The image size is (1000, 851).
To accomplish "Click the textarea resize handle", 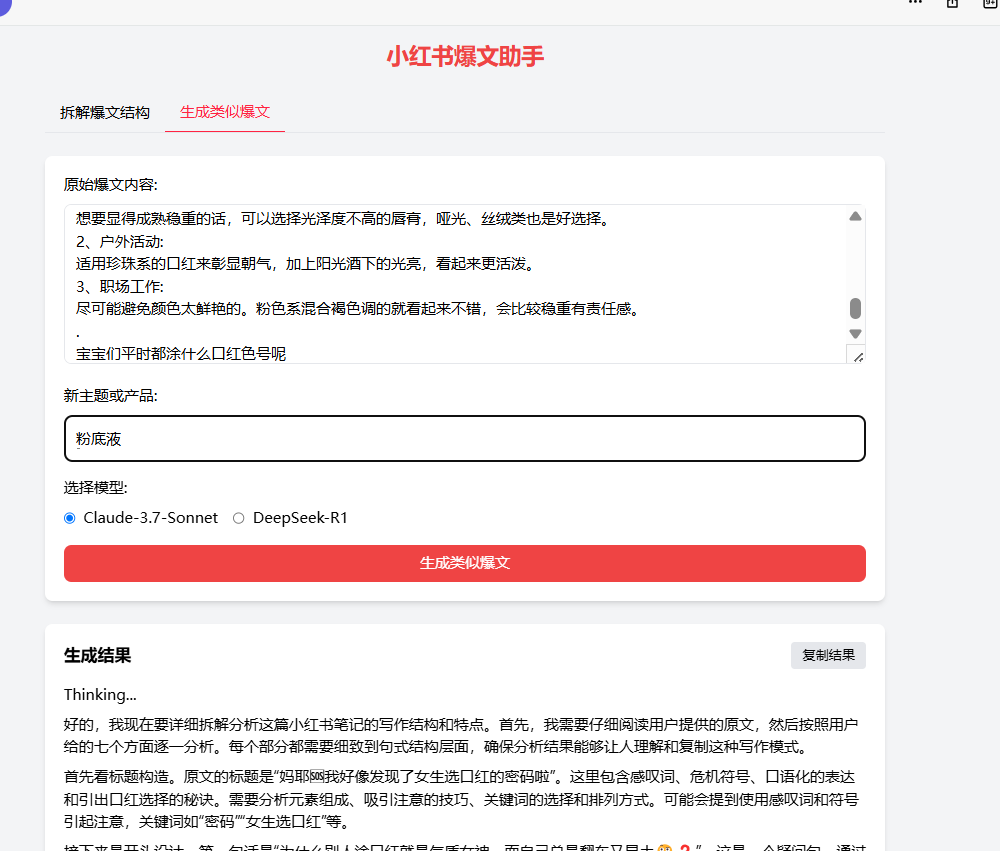I will [856, 355].
